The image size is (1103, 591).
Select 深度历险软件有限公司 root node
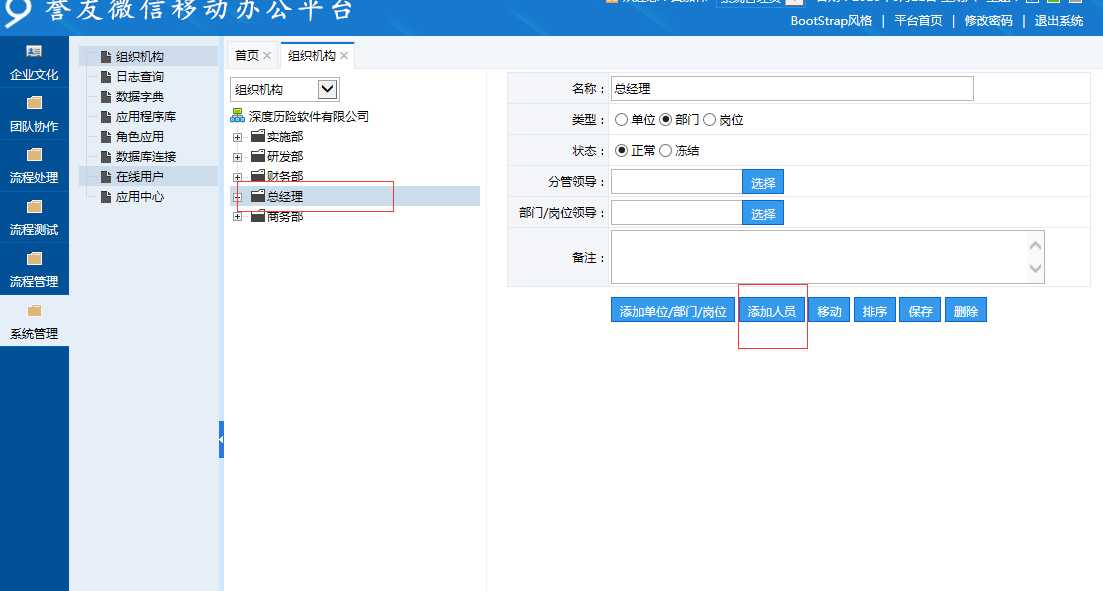(x=309, y=116)
